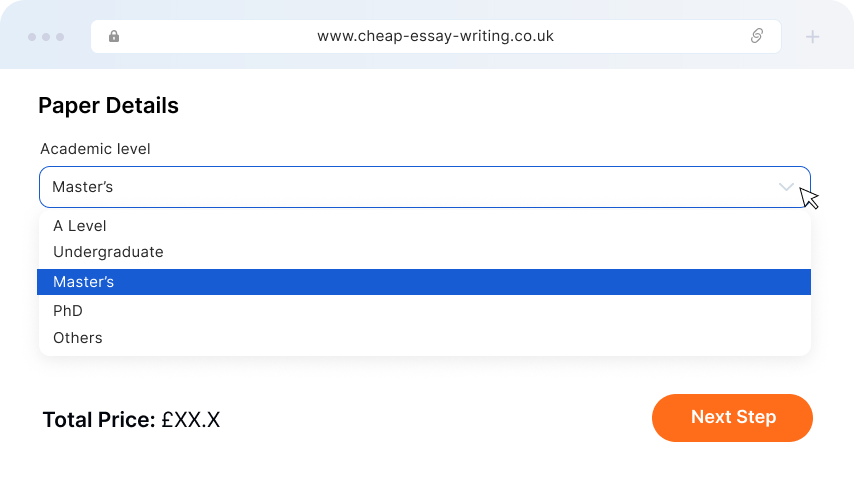Click the chain link icon in address bar
The image size is (854, 479).
coord(757,37)
